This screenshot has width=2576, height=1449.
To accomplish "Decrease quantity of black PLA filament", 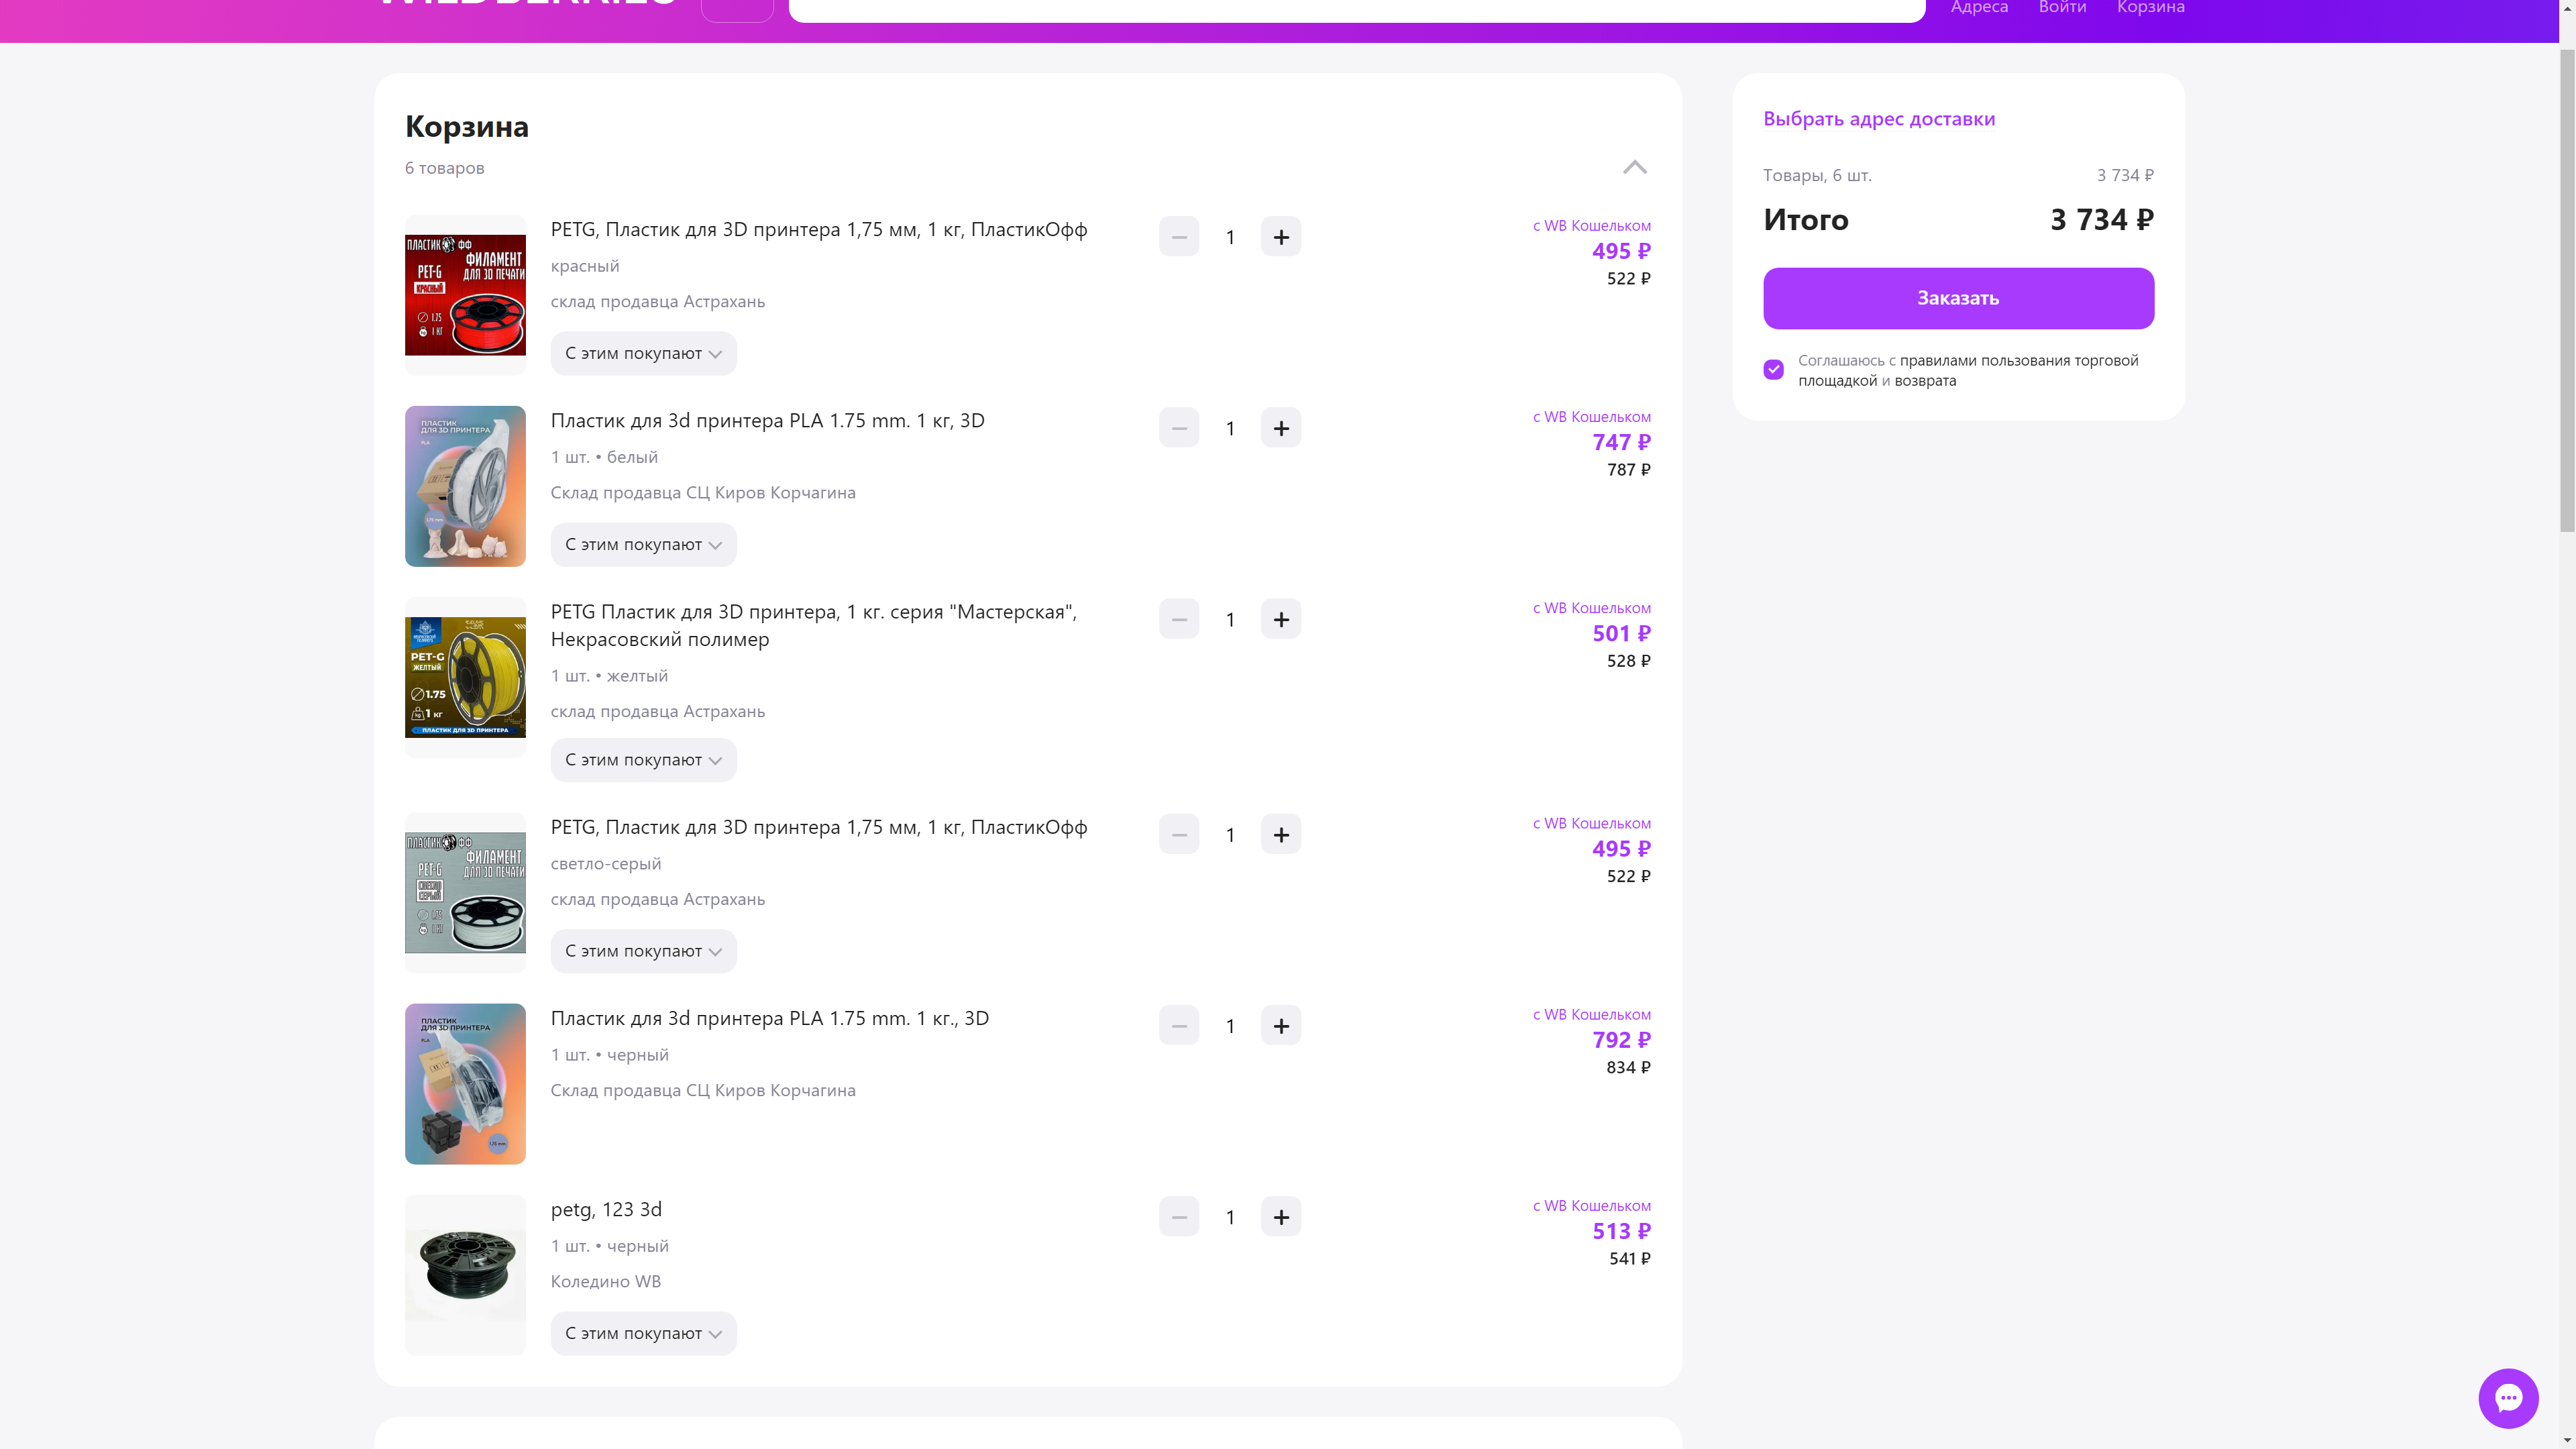I will coord(1178,1025).
